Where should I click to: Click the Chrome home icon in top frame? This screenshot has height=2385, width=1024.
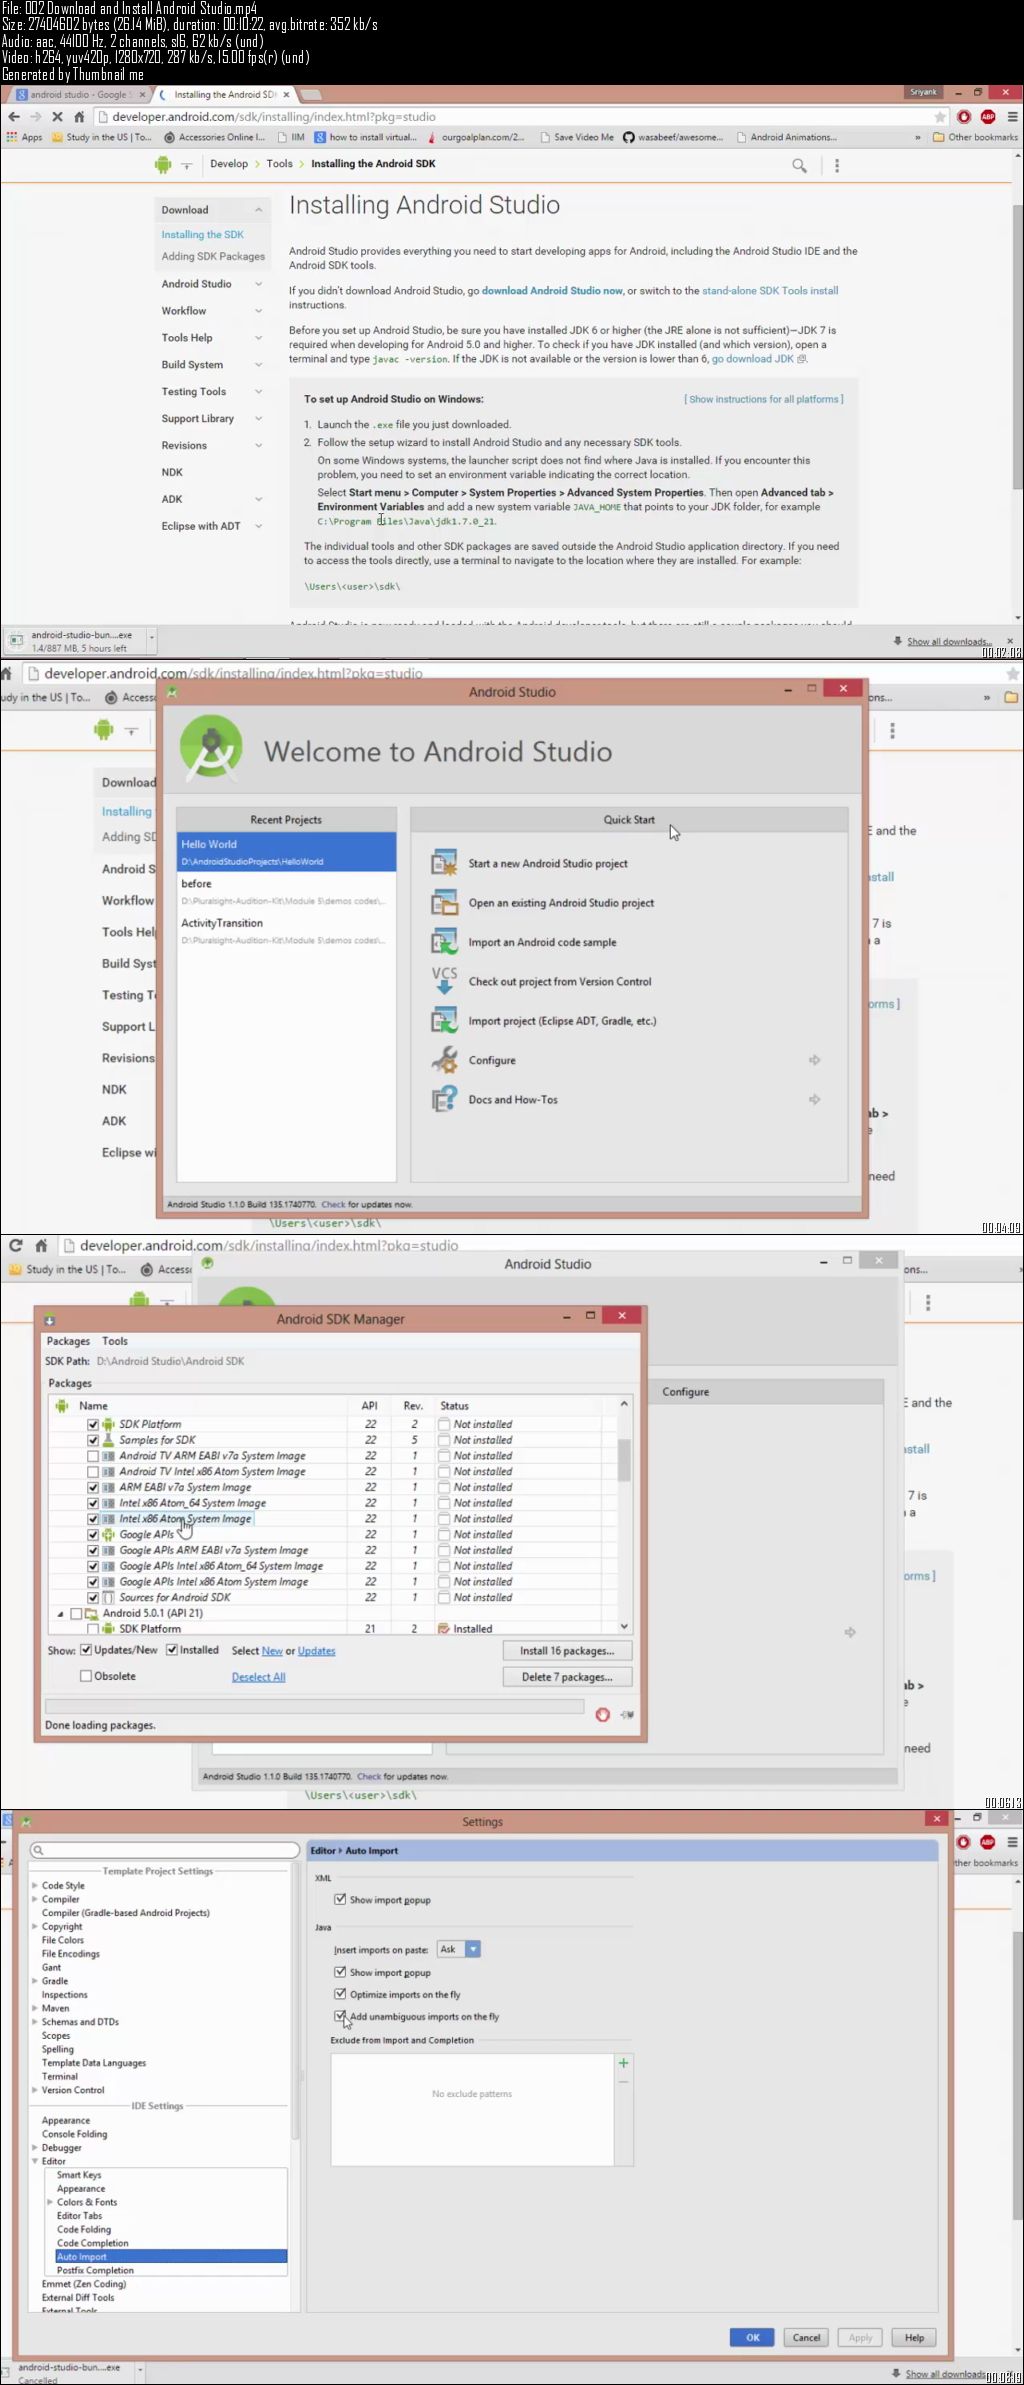79,116
